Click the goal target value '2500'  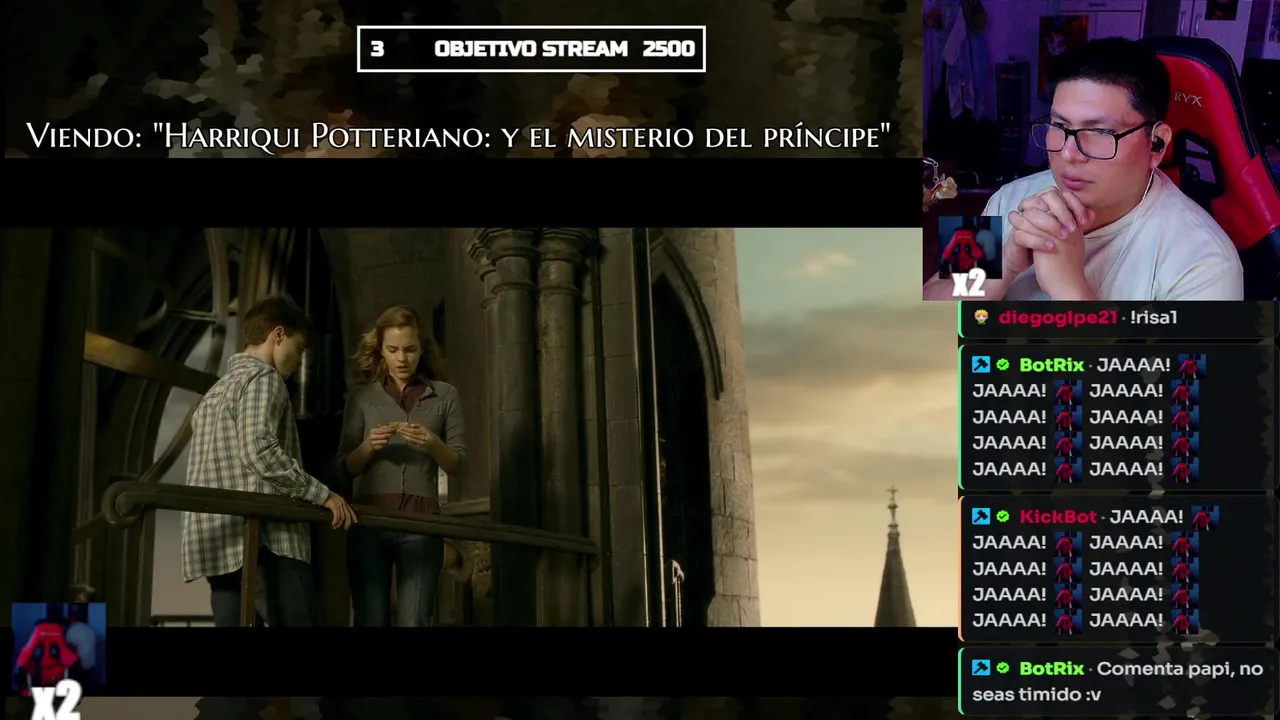tap(669, 49)
